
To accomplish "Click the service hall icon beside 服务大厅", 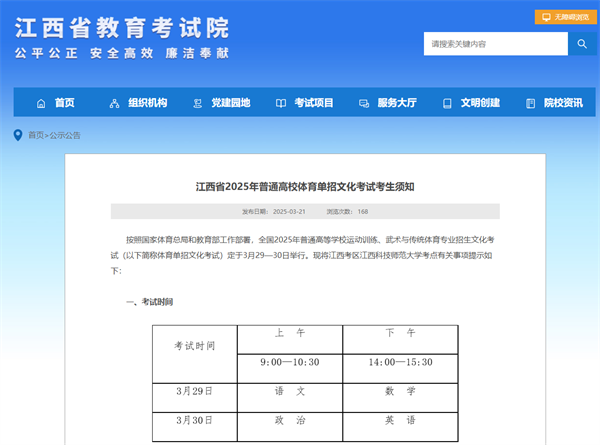I will click(x=364, y=103).
